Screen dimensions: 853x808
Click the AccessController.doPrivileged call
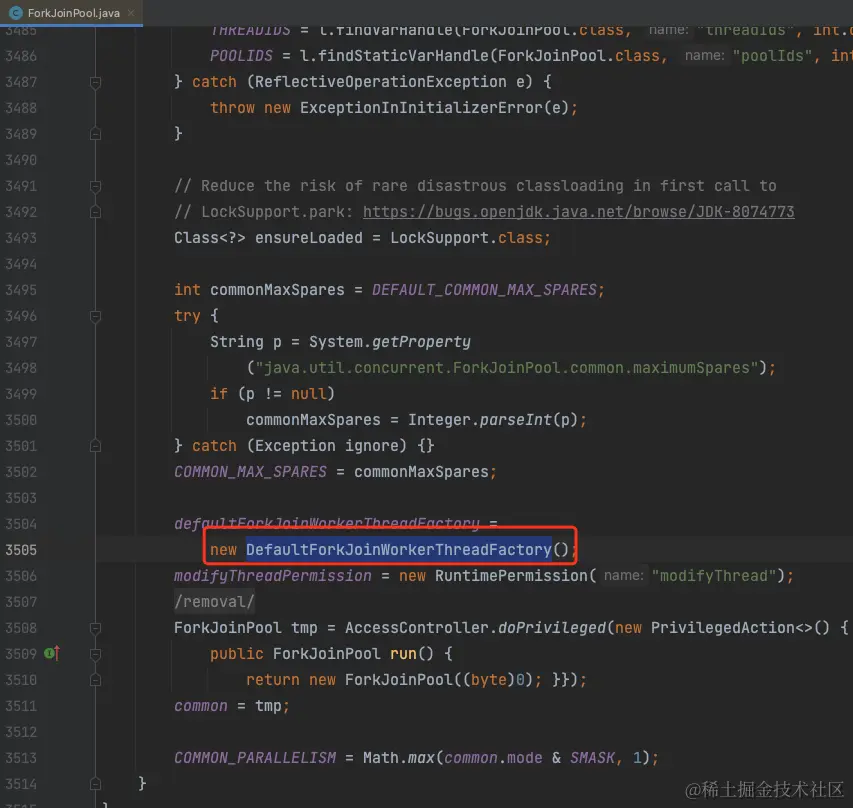pyautogui.click(x=475, y=627)
